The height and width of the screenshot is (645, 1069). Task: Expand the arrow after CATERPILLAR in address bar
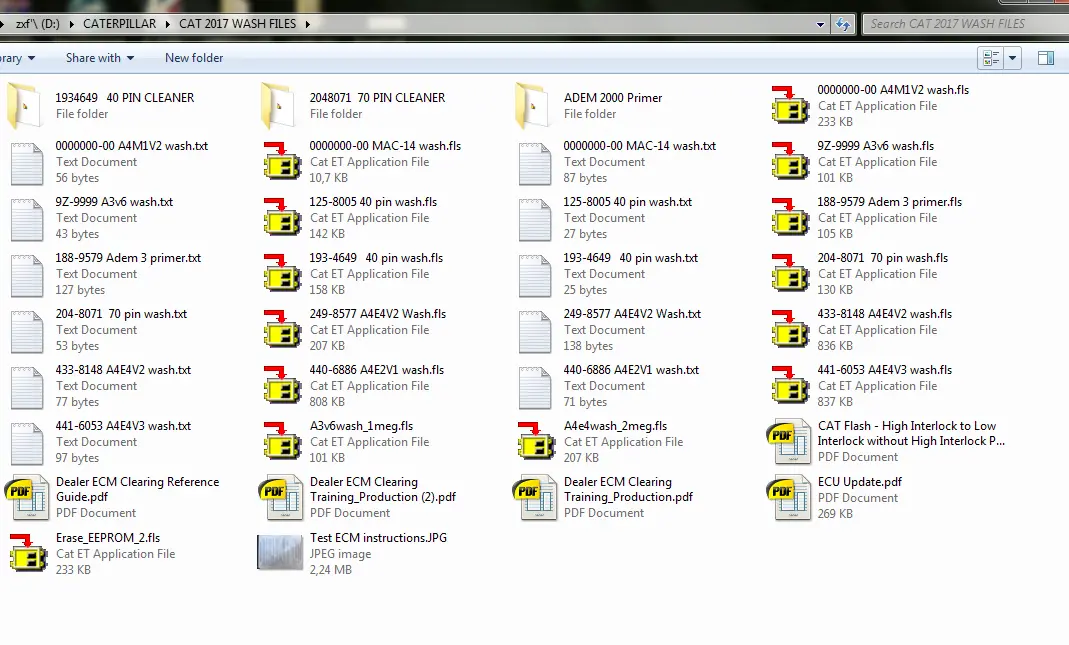168,24
